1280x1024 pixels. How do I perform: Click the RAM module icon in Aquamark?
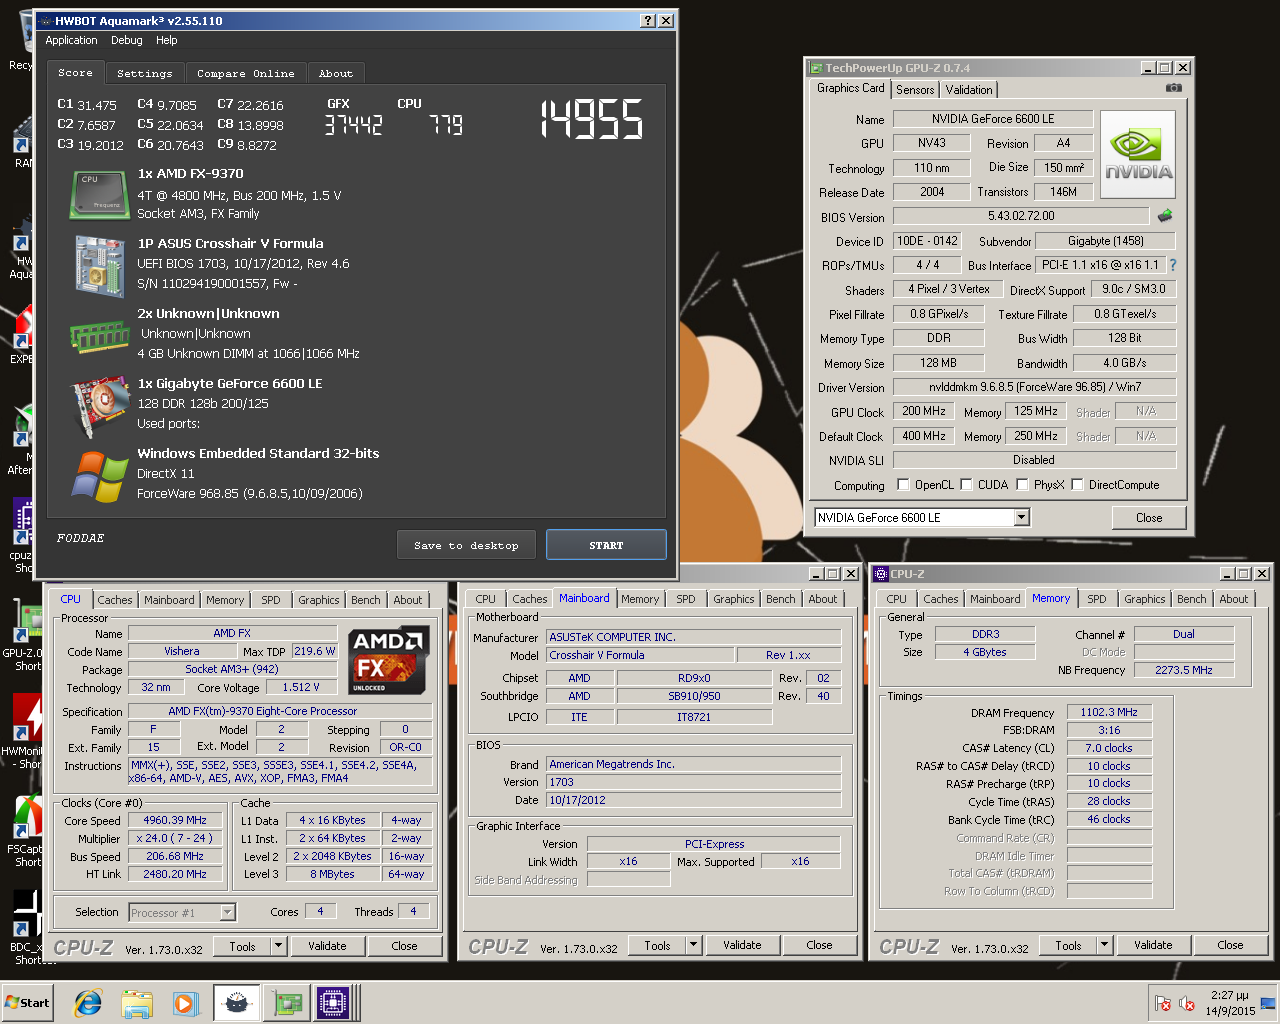99,336
